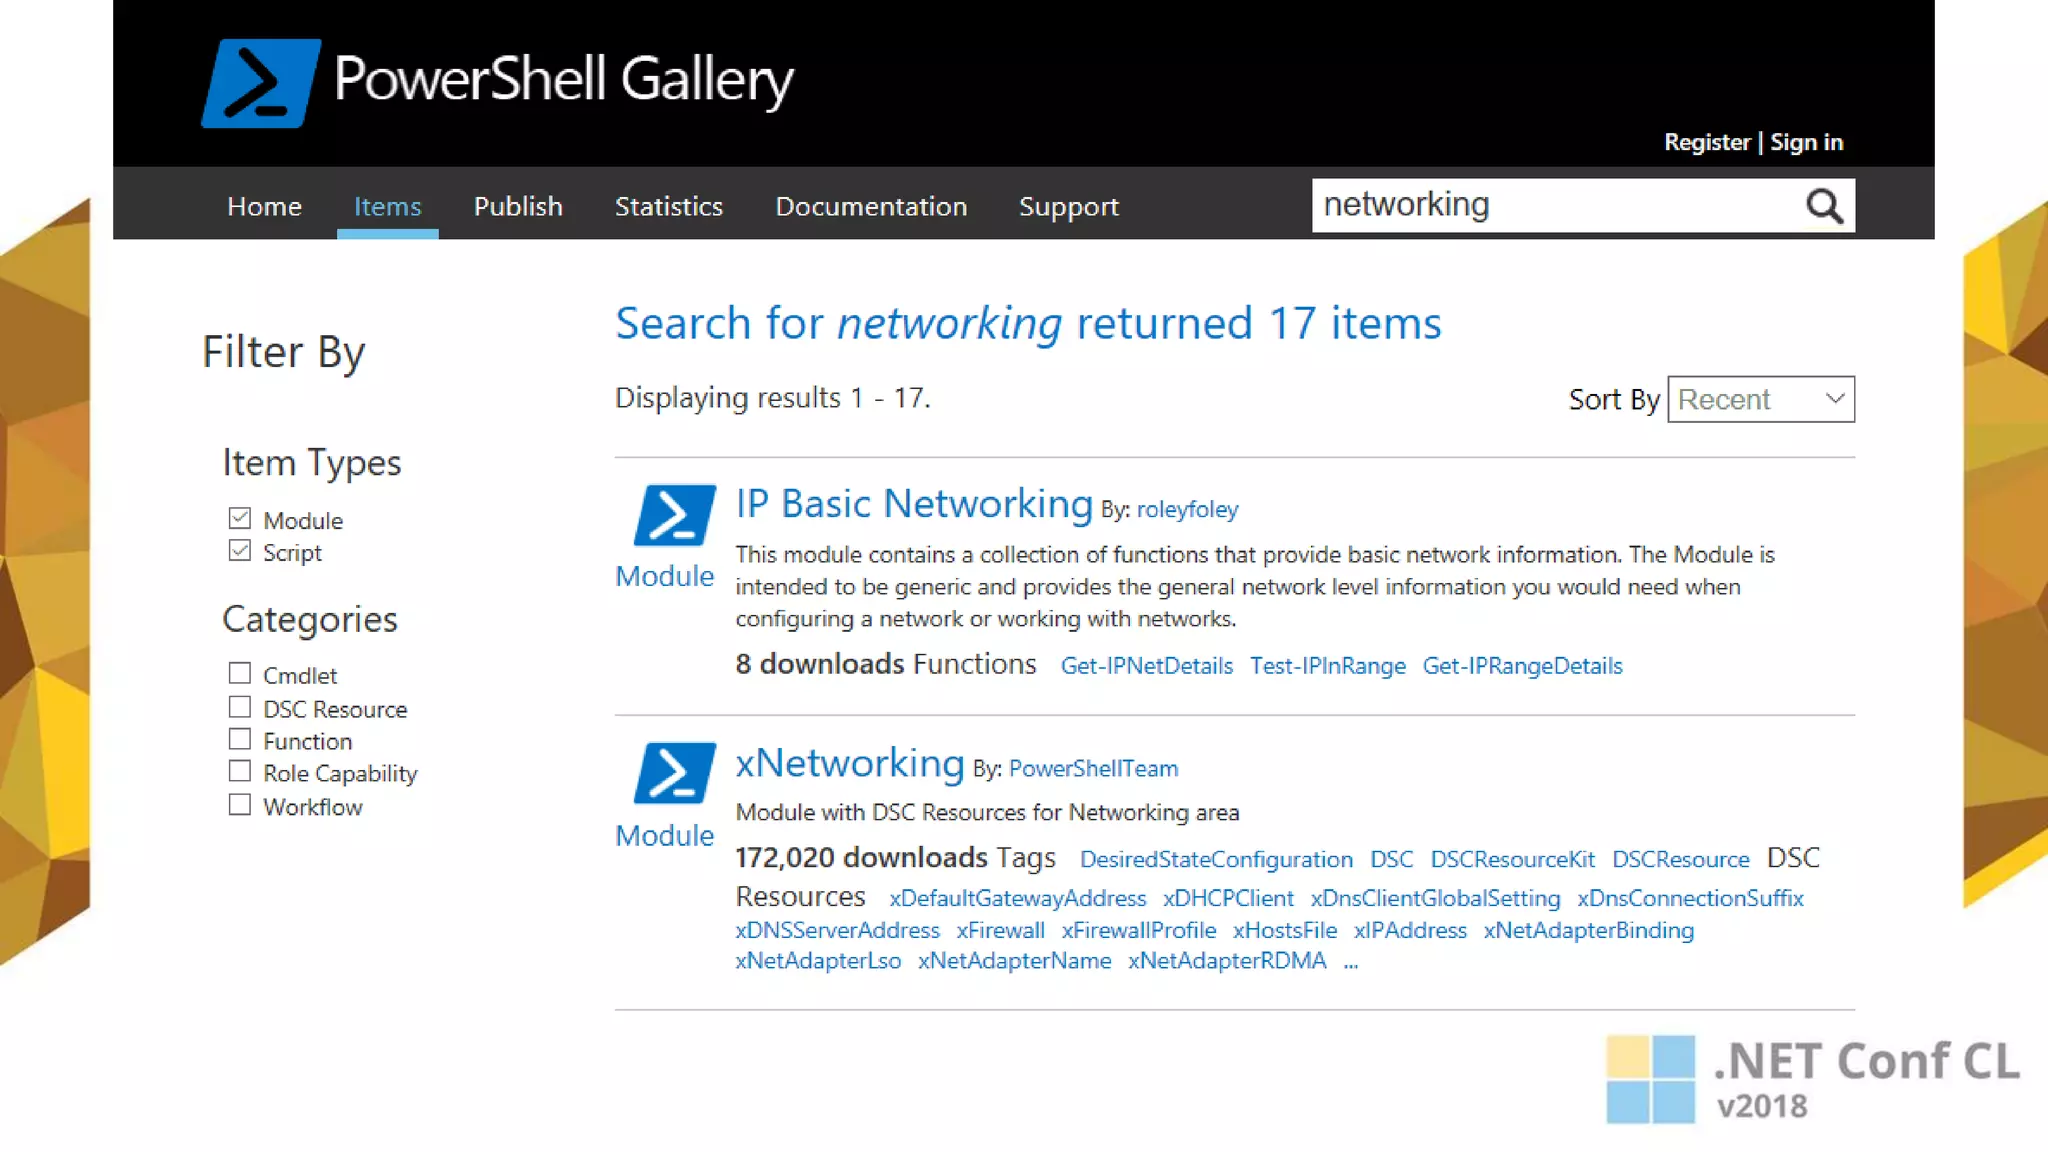This screenshot has width=2048, height=1152.
Task: Click the IP Basic Networking module icon
Action: [x=675, y=515]
